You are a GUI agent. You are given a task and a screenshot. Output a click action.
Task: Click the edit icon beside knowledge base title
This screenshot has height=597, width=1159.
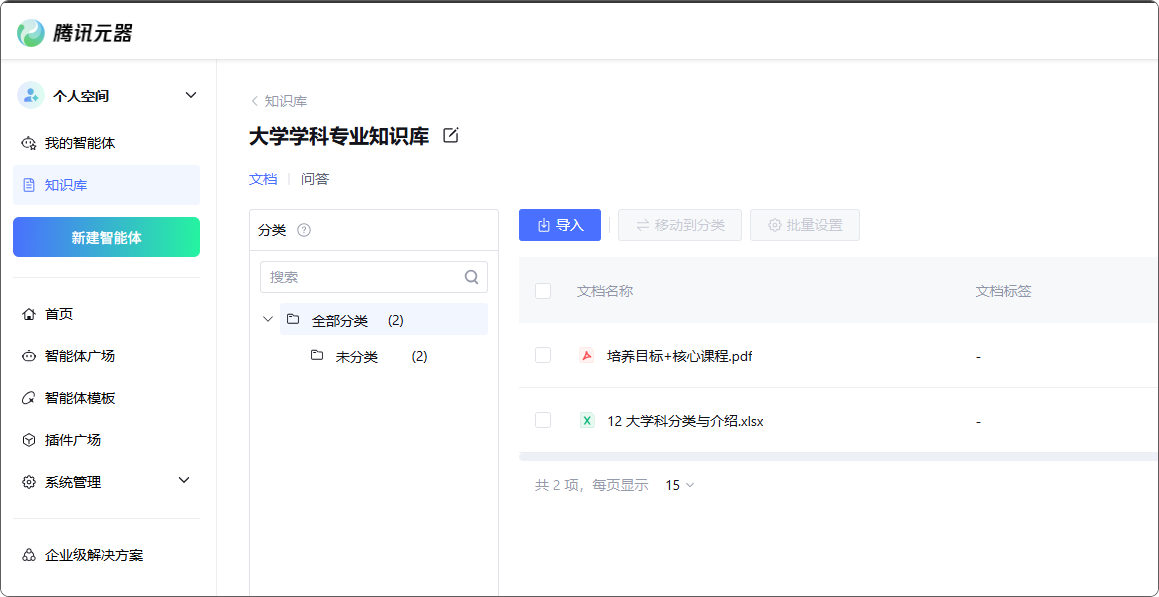451,136
